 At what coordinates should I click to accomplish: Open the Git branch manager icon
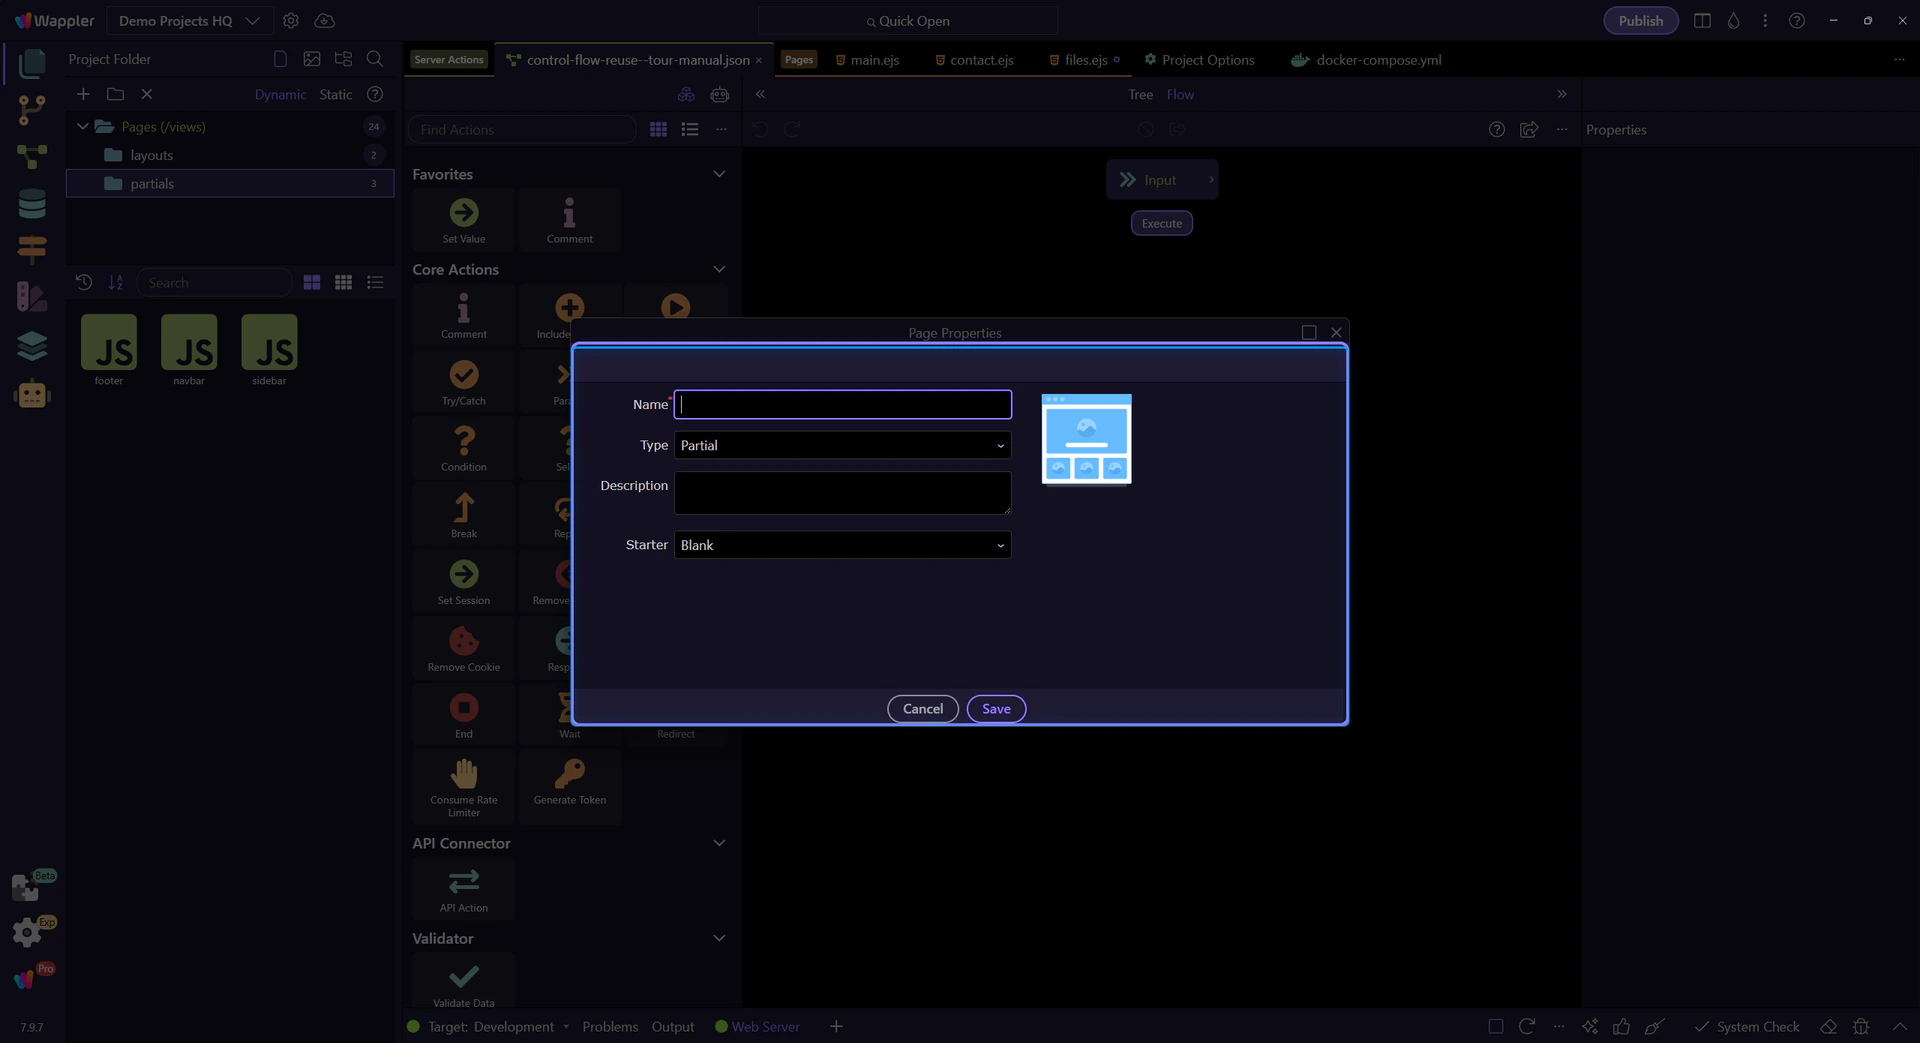[32, 110]
